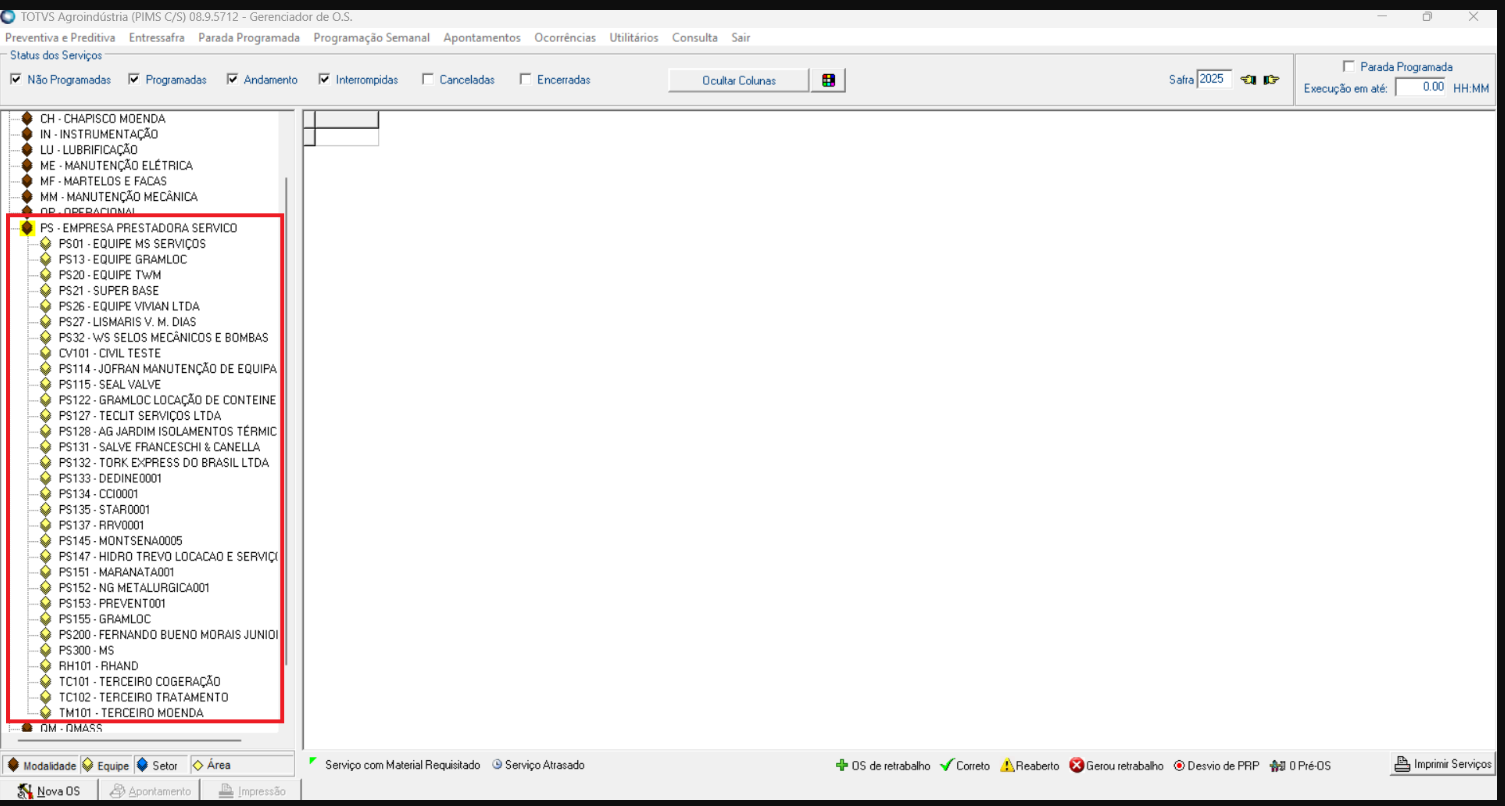
Task: Click the red X Gerou retrabalho icon
Action: point(1077,766)
